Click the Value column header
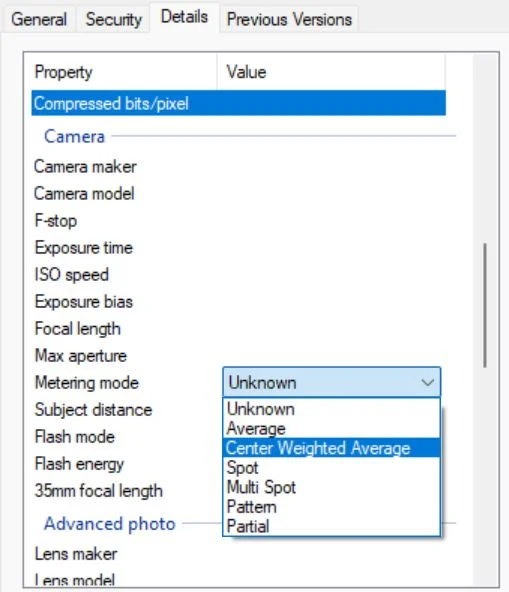 click(x=331, y=72)
